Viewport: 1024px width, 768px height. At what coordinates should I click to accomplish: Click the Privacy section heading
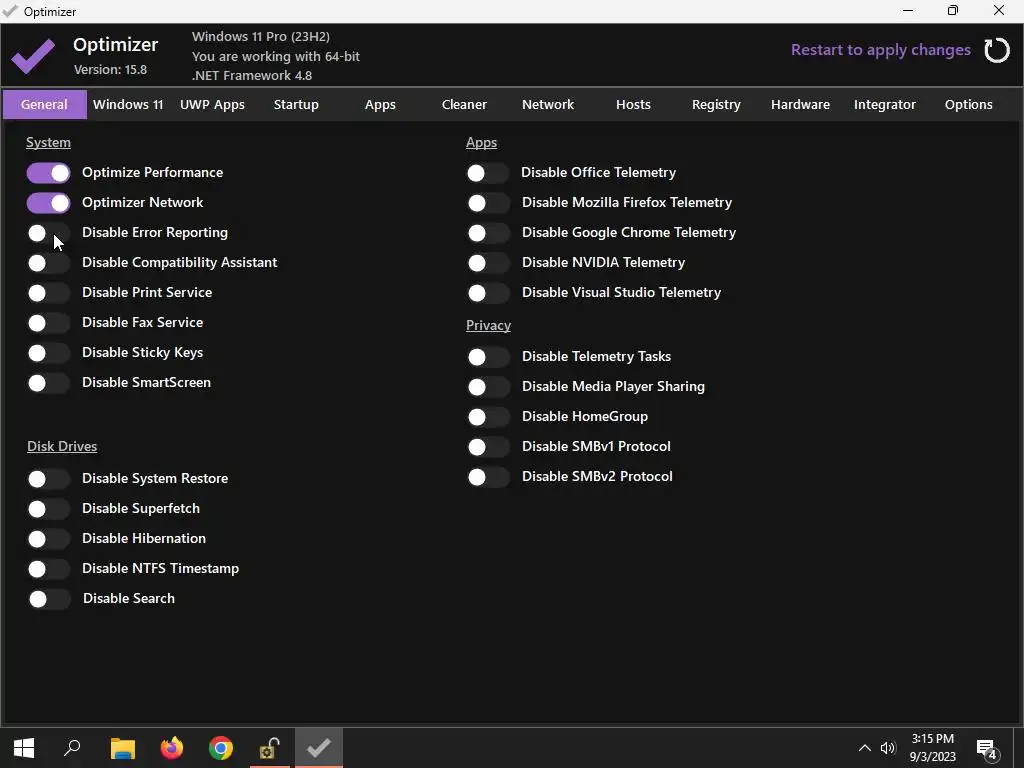pos(488,325)
